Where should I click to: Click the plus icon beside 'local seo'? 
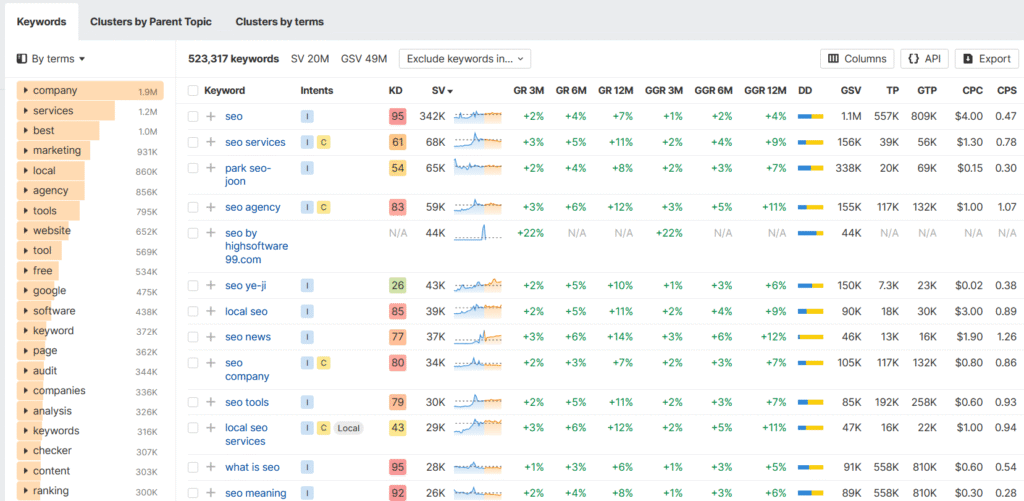[x=211, y=311]
